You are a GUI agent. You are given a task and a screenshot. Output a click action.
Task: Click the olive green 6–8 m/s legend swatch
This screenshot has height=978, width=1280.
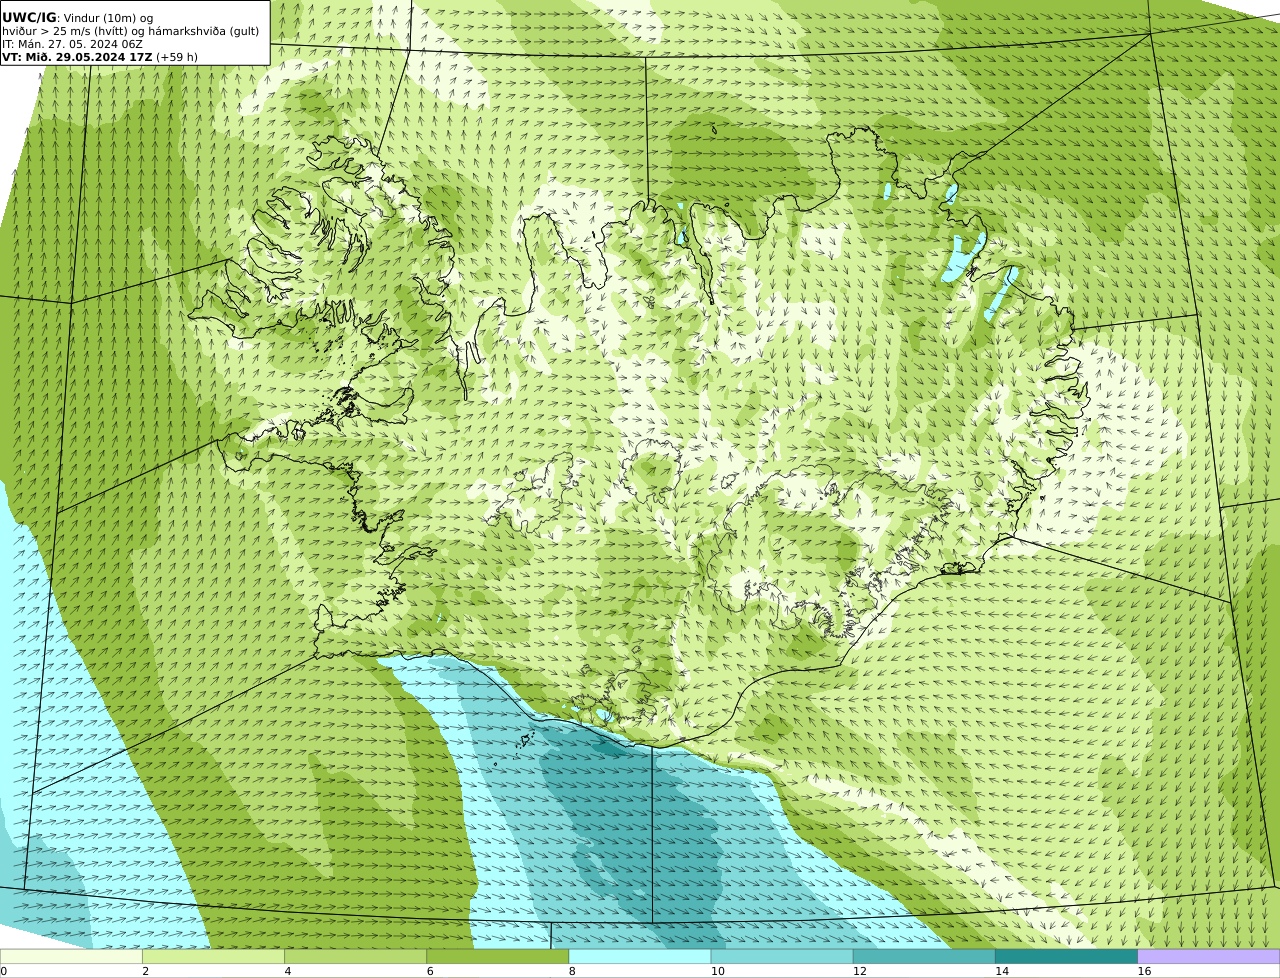coord(498,956)
